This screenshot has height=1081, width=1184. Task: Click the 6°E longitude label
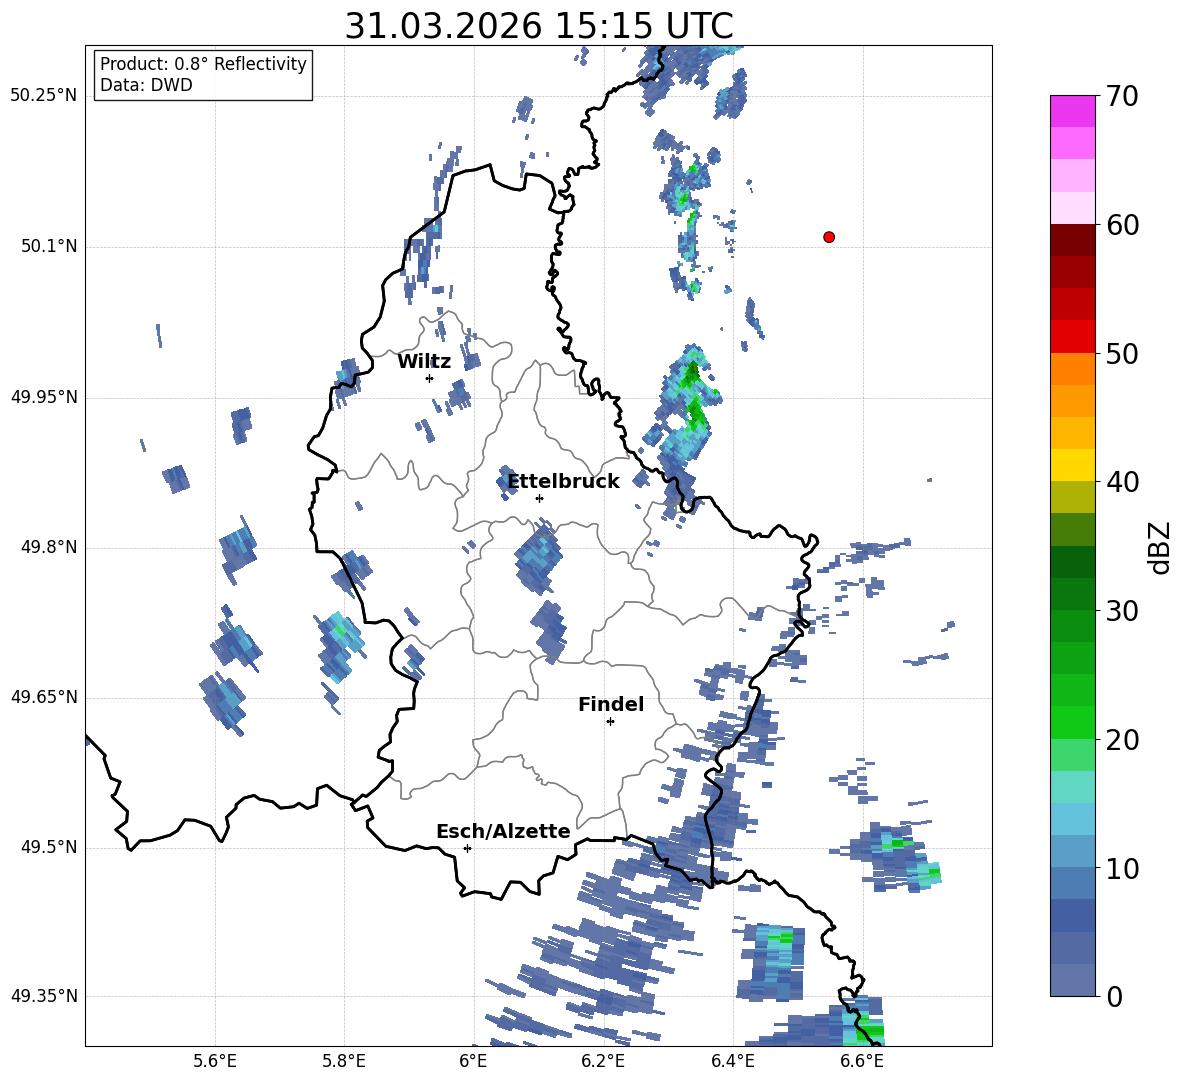(x=473, y=1061)
